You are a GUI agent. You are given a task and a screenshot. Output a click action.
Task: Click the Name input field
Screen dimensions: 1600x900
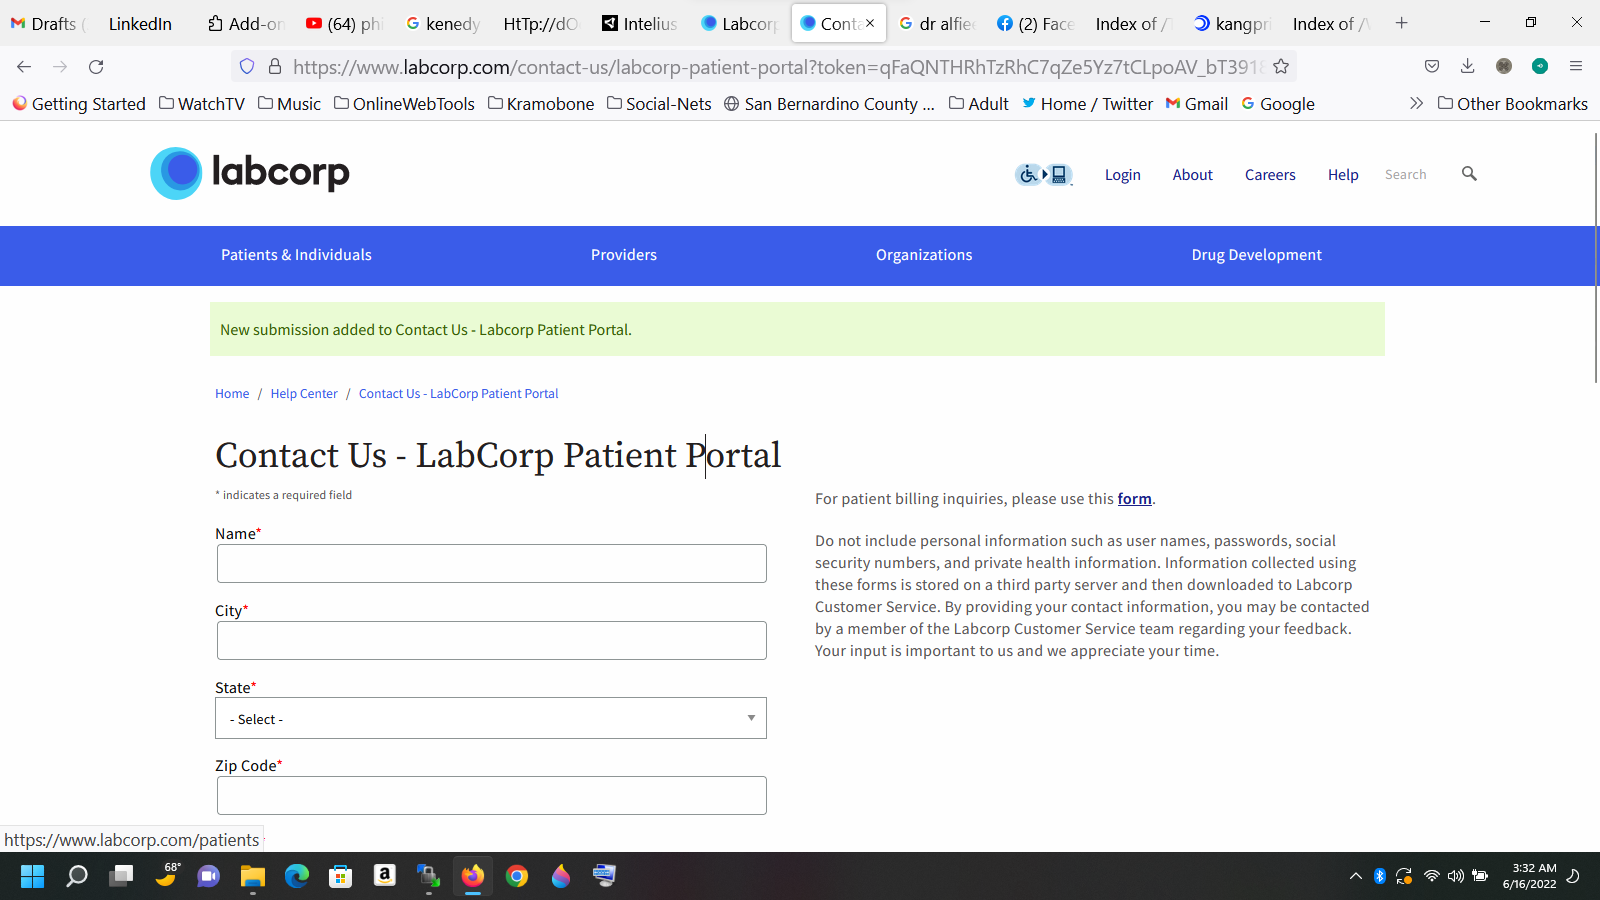(x=491, y=563)
